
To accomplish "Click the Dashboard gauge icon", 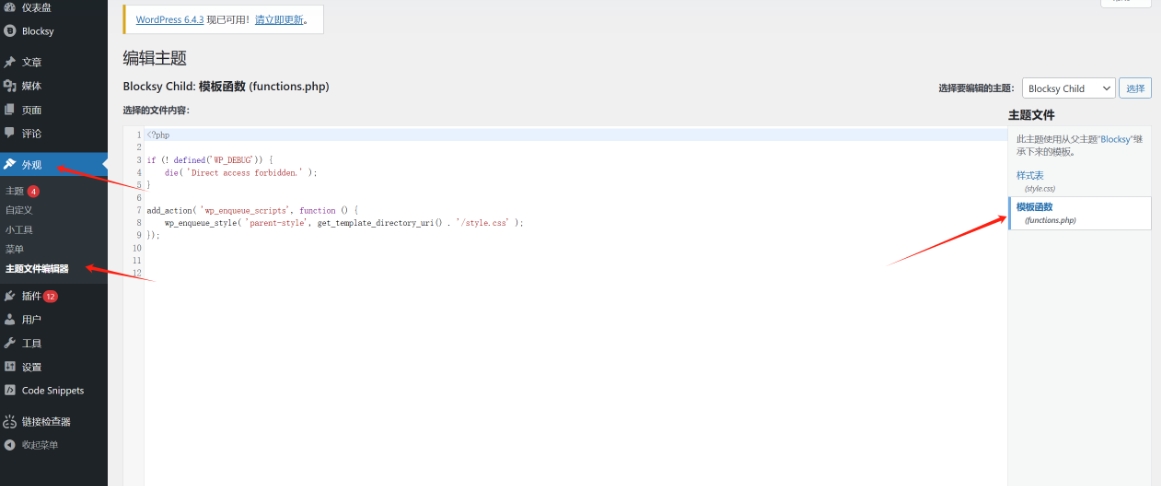I will click(10, 7).
